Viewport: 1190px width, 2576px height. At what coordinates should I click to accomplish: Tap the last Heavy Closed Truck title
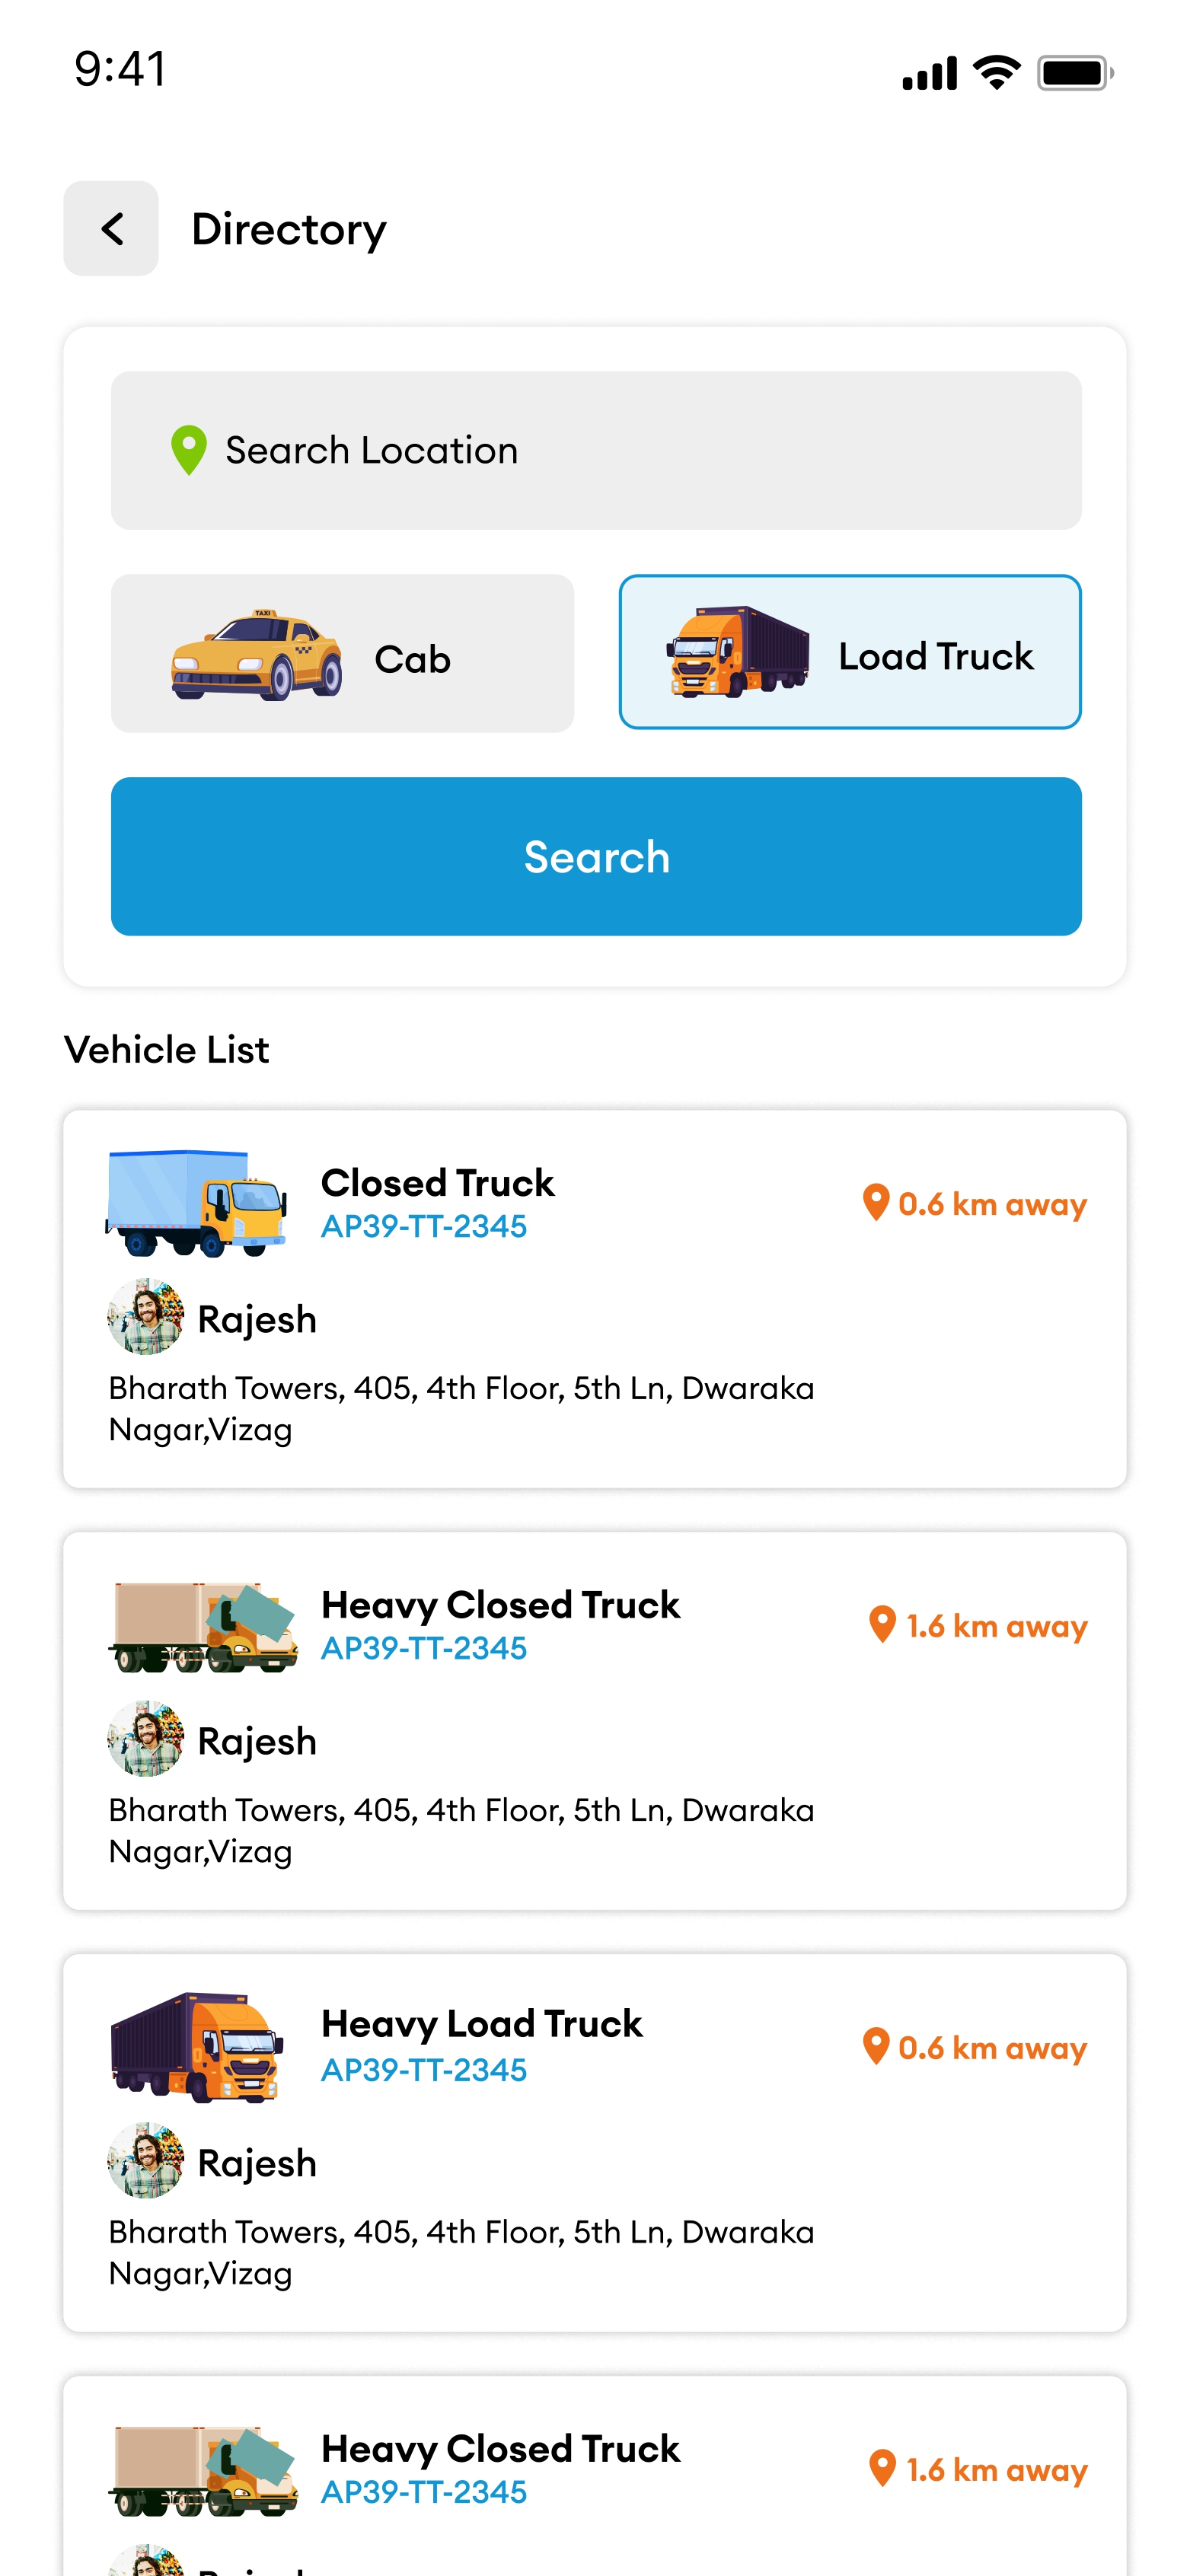pyautogui.click(x=500, y=2449)
